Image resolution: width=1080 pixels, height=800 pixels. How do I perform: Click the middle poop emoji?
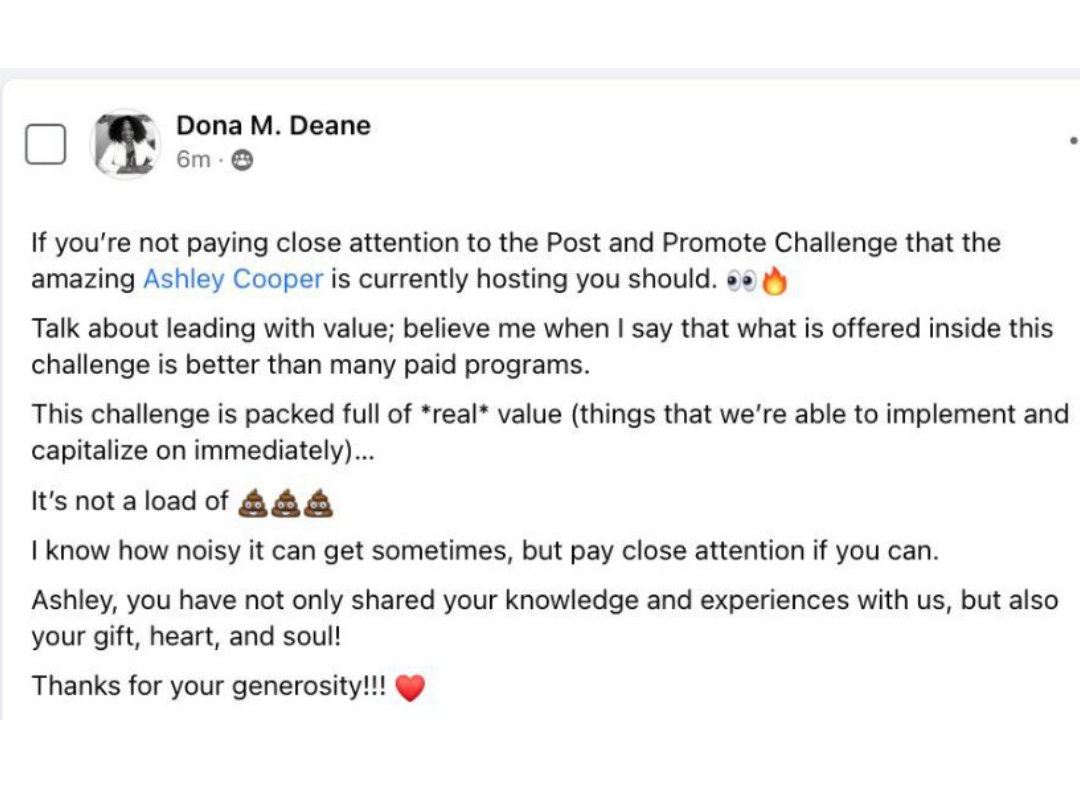[x=286, y=503]
